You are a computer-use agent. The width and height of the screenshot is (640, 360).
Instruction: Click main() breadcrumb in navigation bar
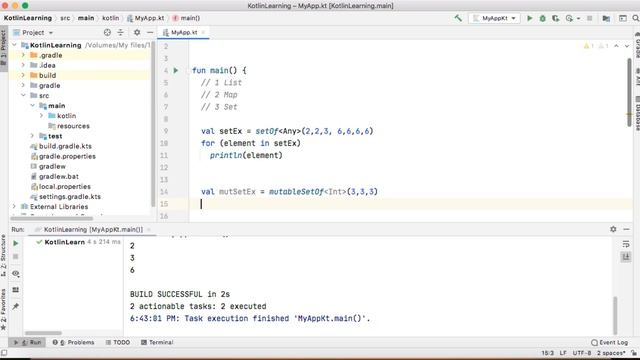pos(187,18)
